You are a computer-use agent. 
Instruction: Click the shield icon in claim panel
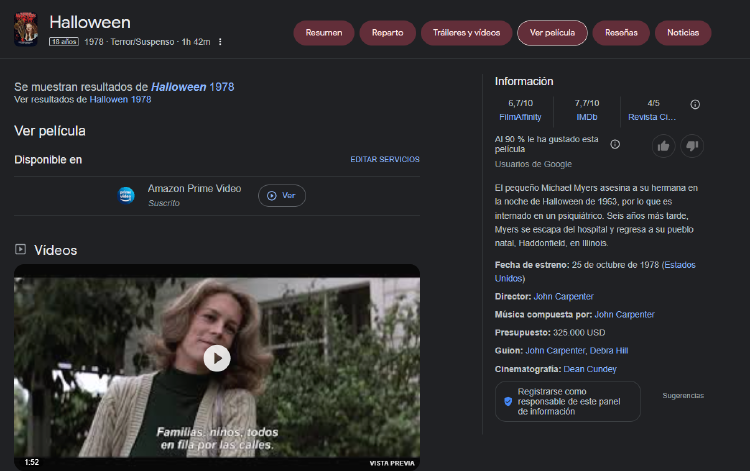[508, 401]
